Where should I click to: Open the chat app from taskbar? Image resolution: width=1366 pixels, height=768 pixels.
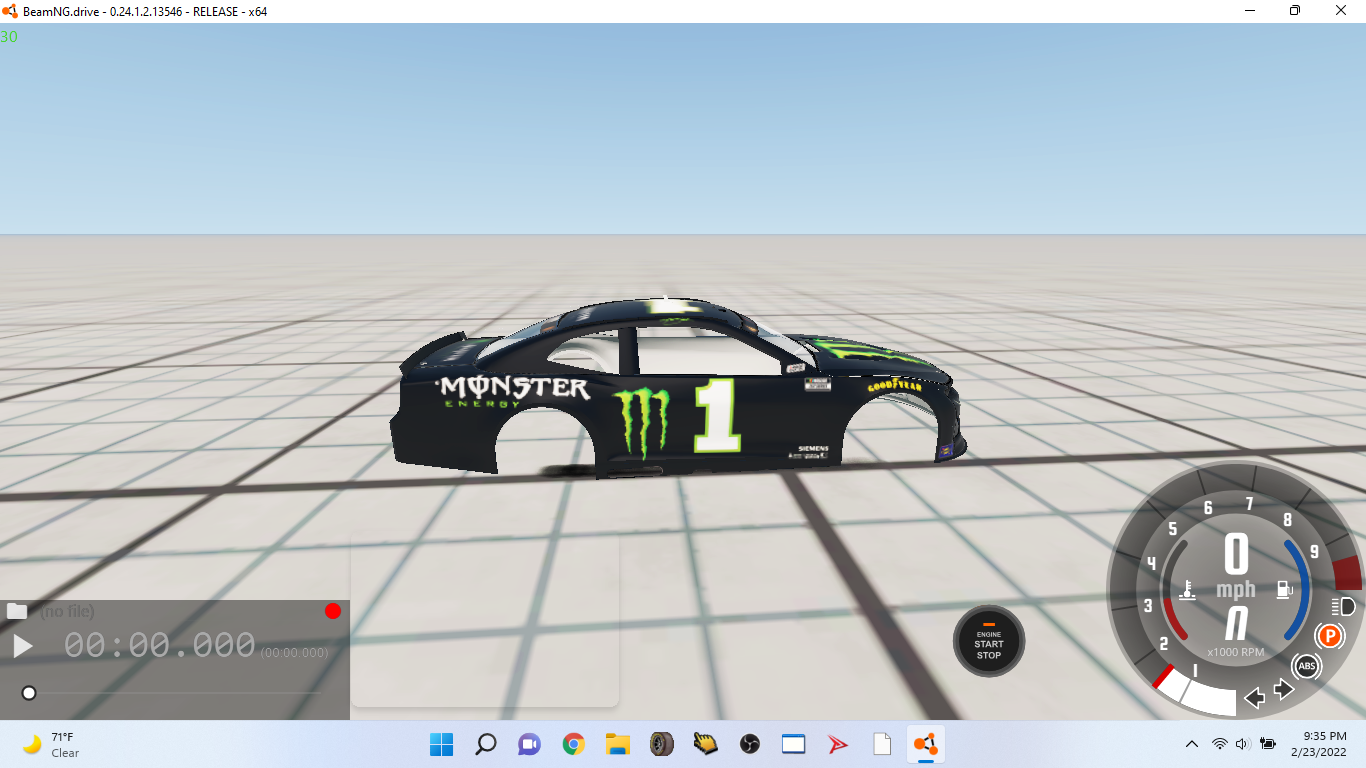point(529,744)
